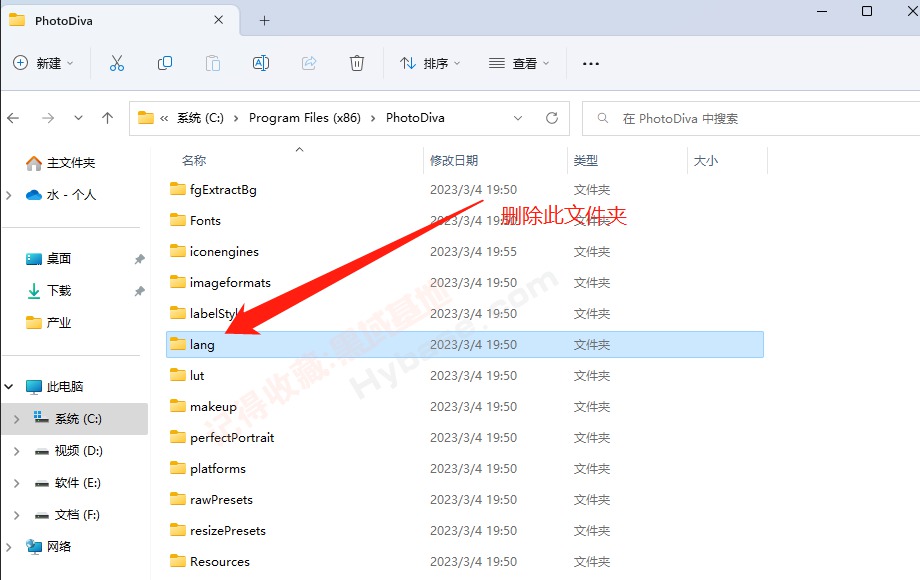The height and width of the screenshot is (580, 920).
Task: Click the search box 在 PhotoDiva 中搜索
Action: [751, 118]
